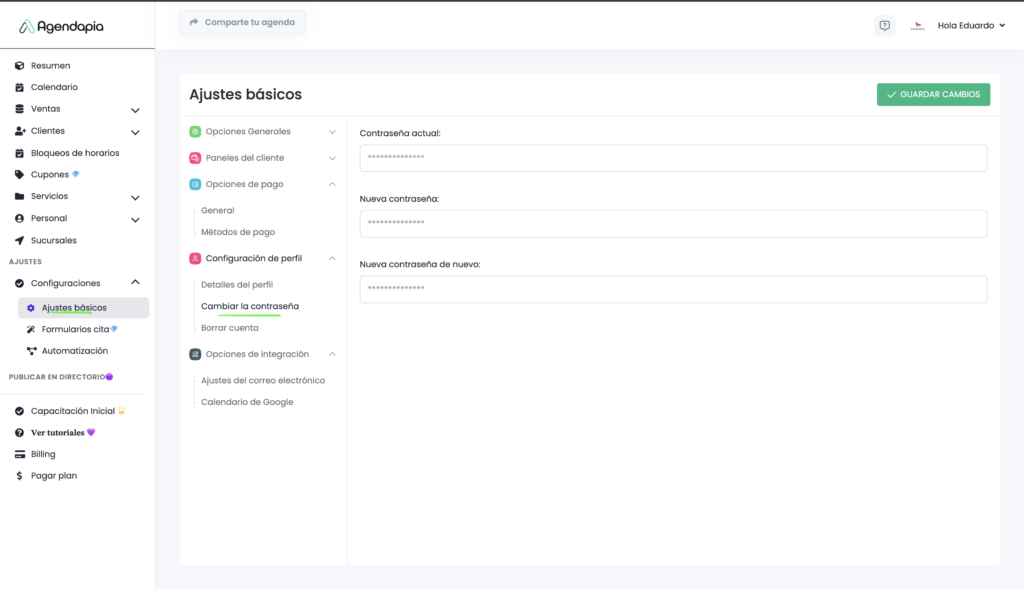This screenshot has height=589, width=1024.
Task: Collapse the Configuraciones menu
Action: click(x=135, y=283)
